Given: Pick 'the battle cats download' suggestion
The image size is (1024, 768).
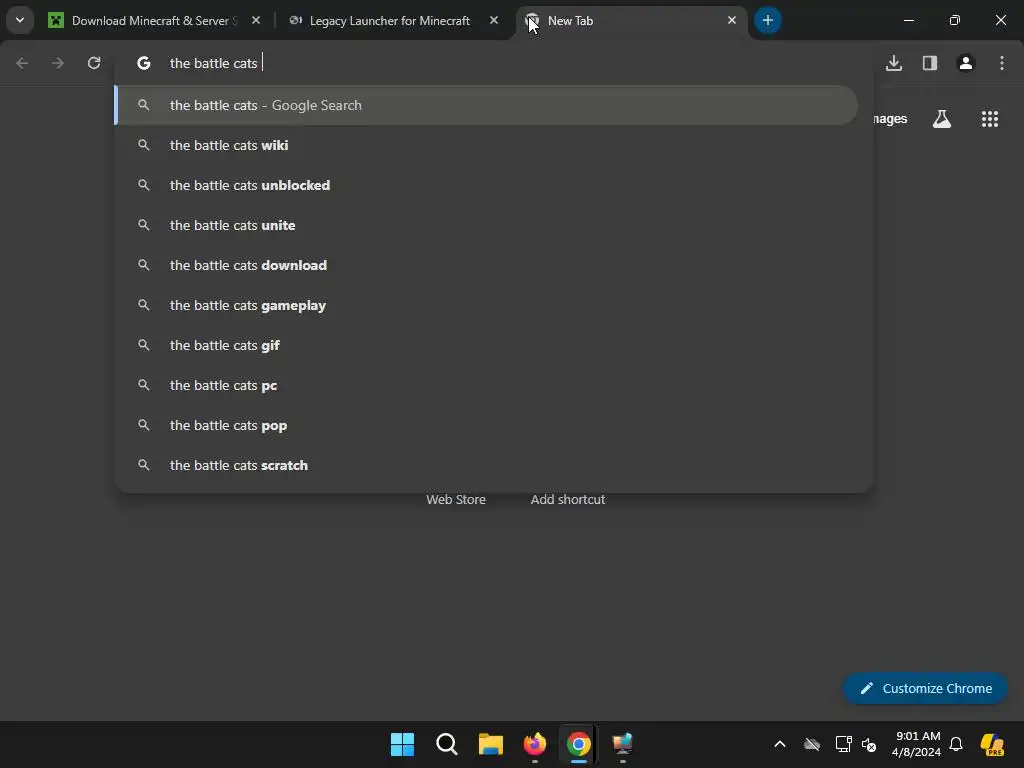Looking at the screenshot, I should tap(486, 265).
